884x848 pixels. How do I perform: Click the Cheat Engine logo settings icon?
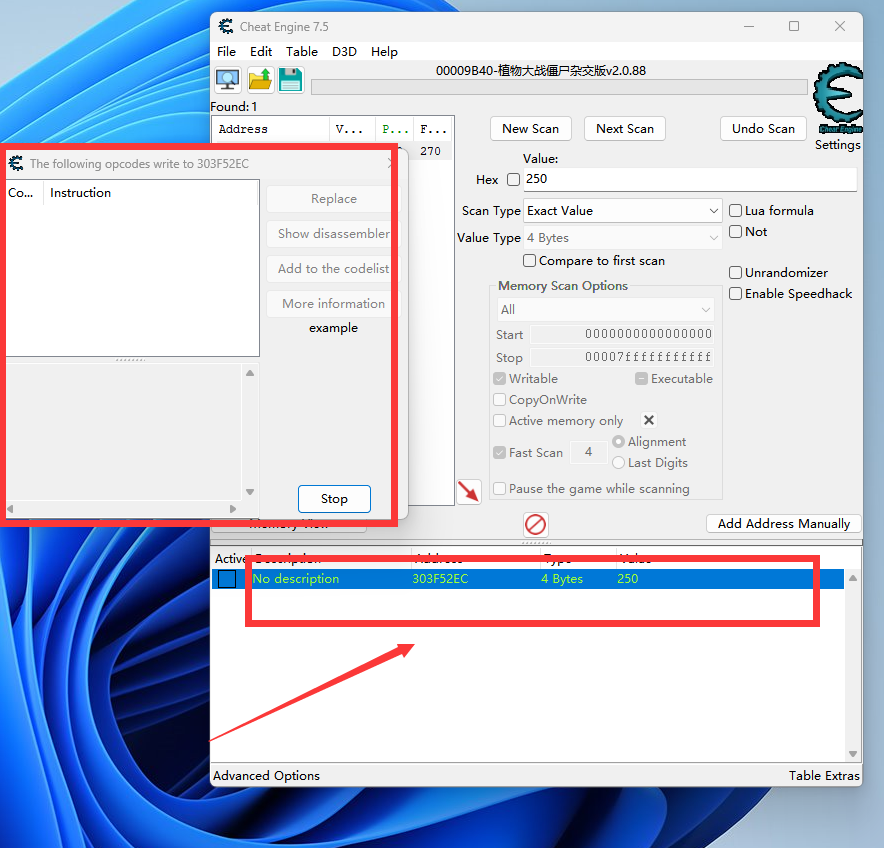(837, 100)
